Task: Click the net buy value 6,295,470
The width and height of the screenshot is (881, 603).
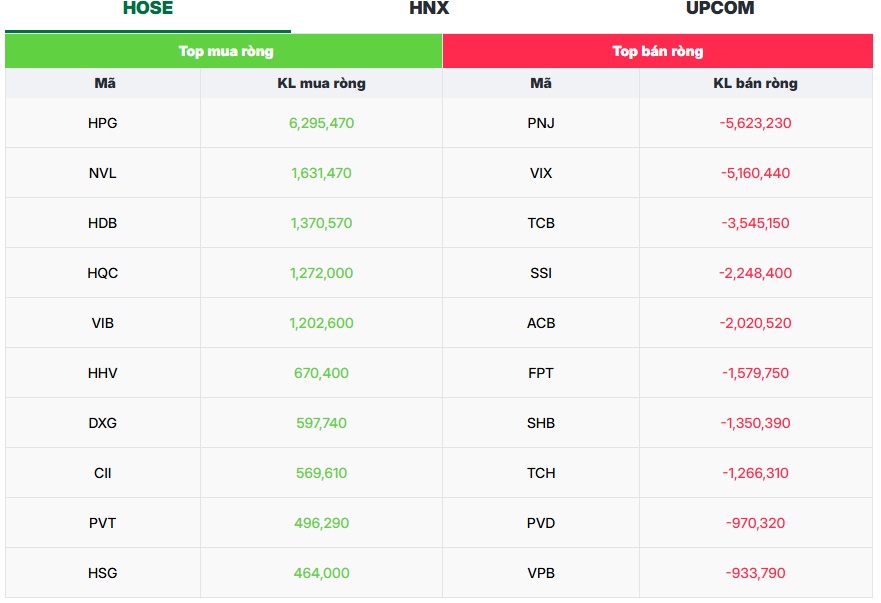Action: click(321, 123)
